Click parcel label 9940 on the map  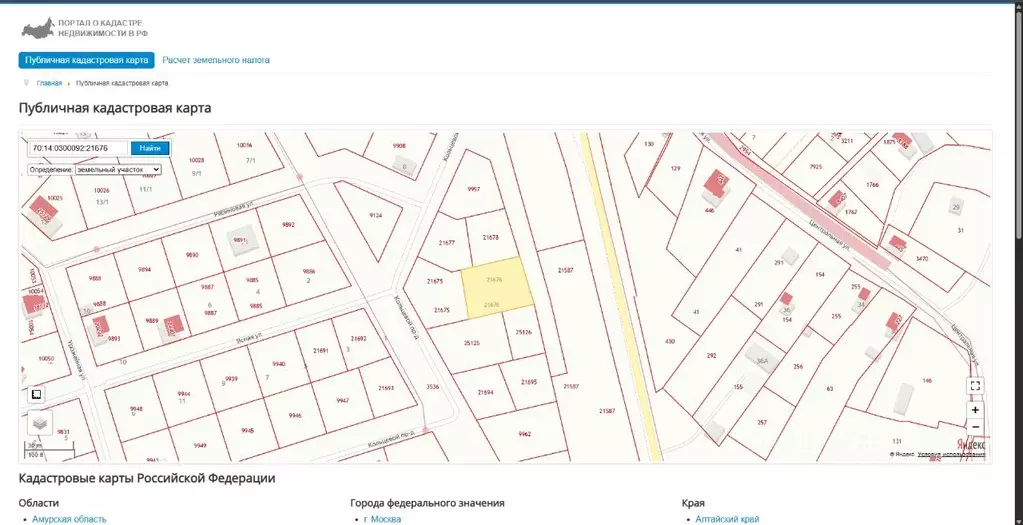pos(279,364)
